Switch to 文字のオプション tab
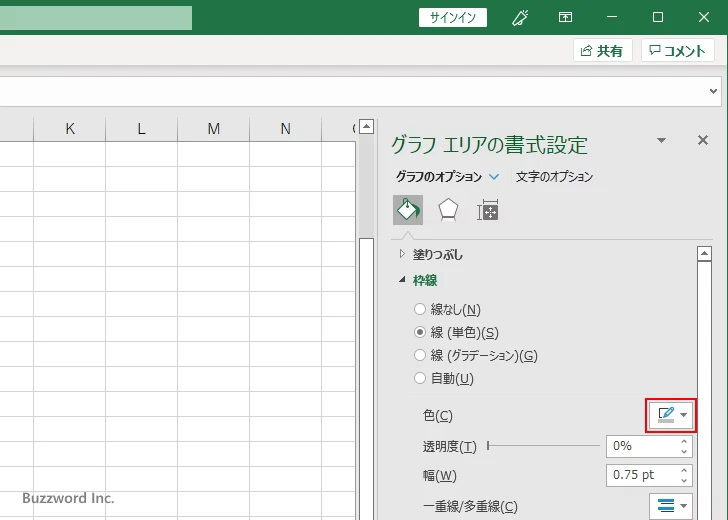The image size is (728, 520). 554,177
